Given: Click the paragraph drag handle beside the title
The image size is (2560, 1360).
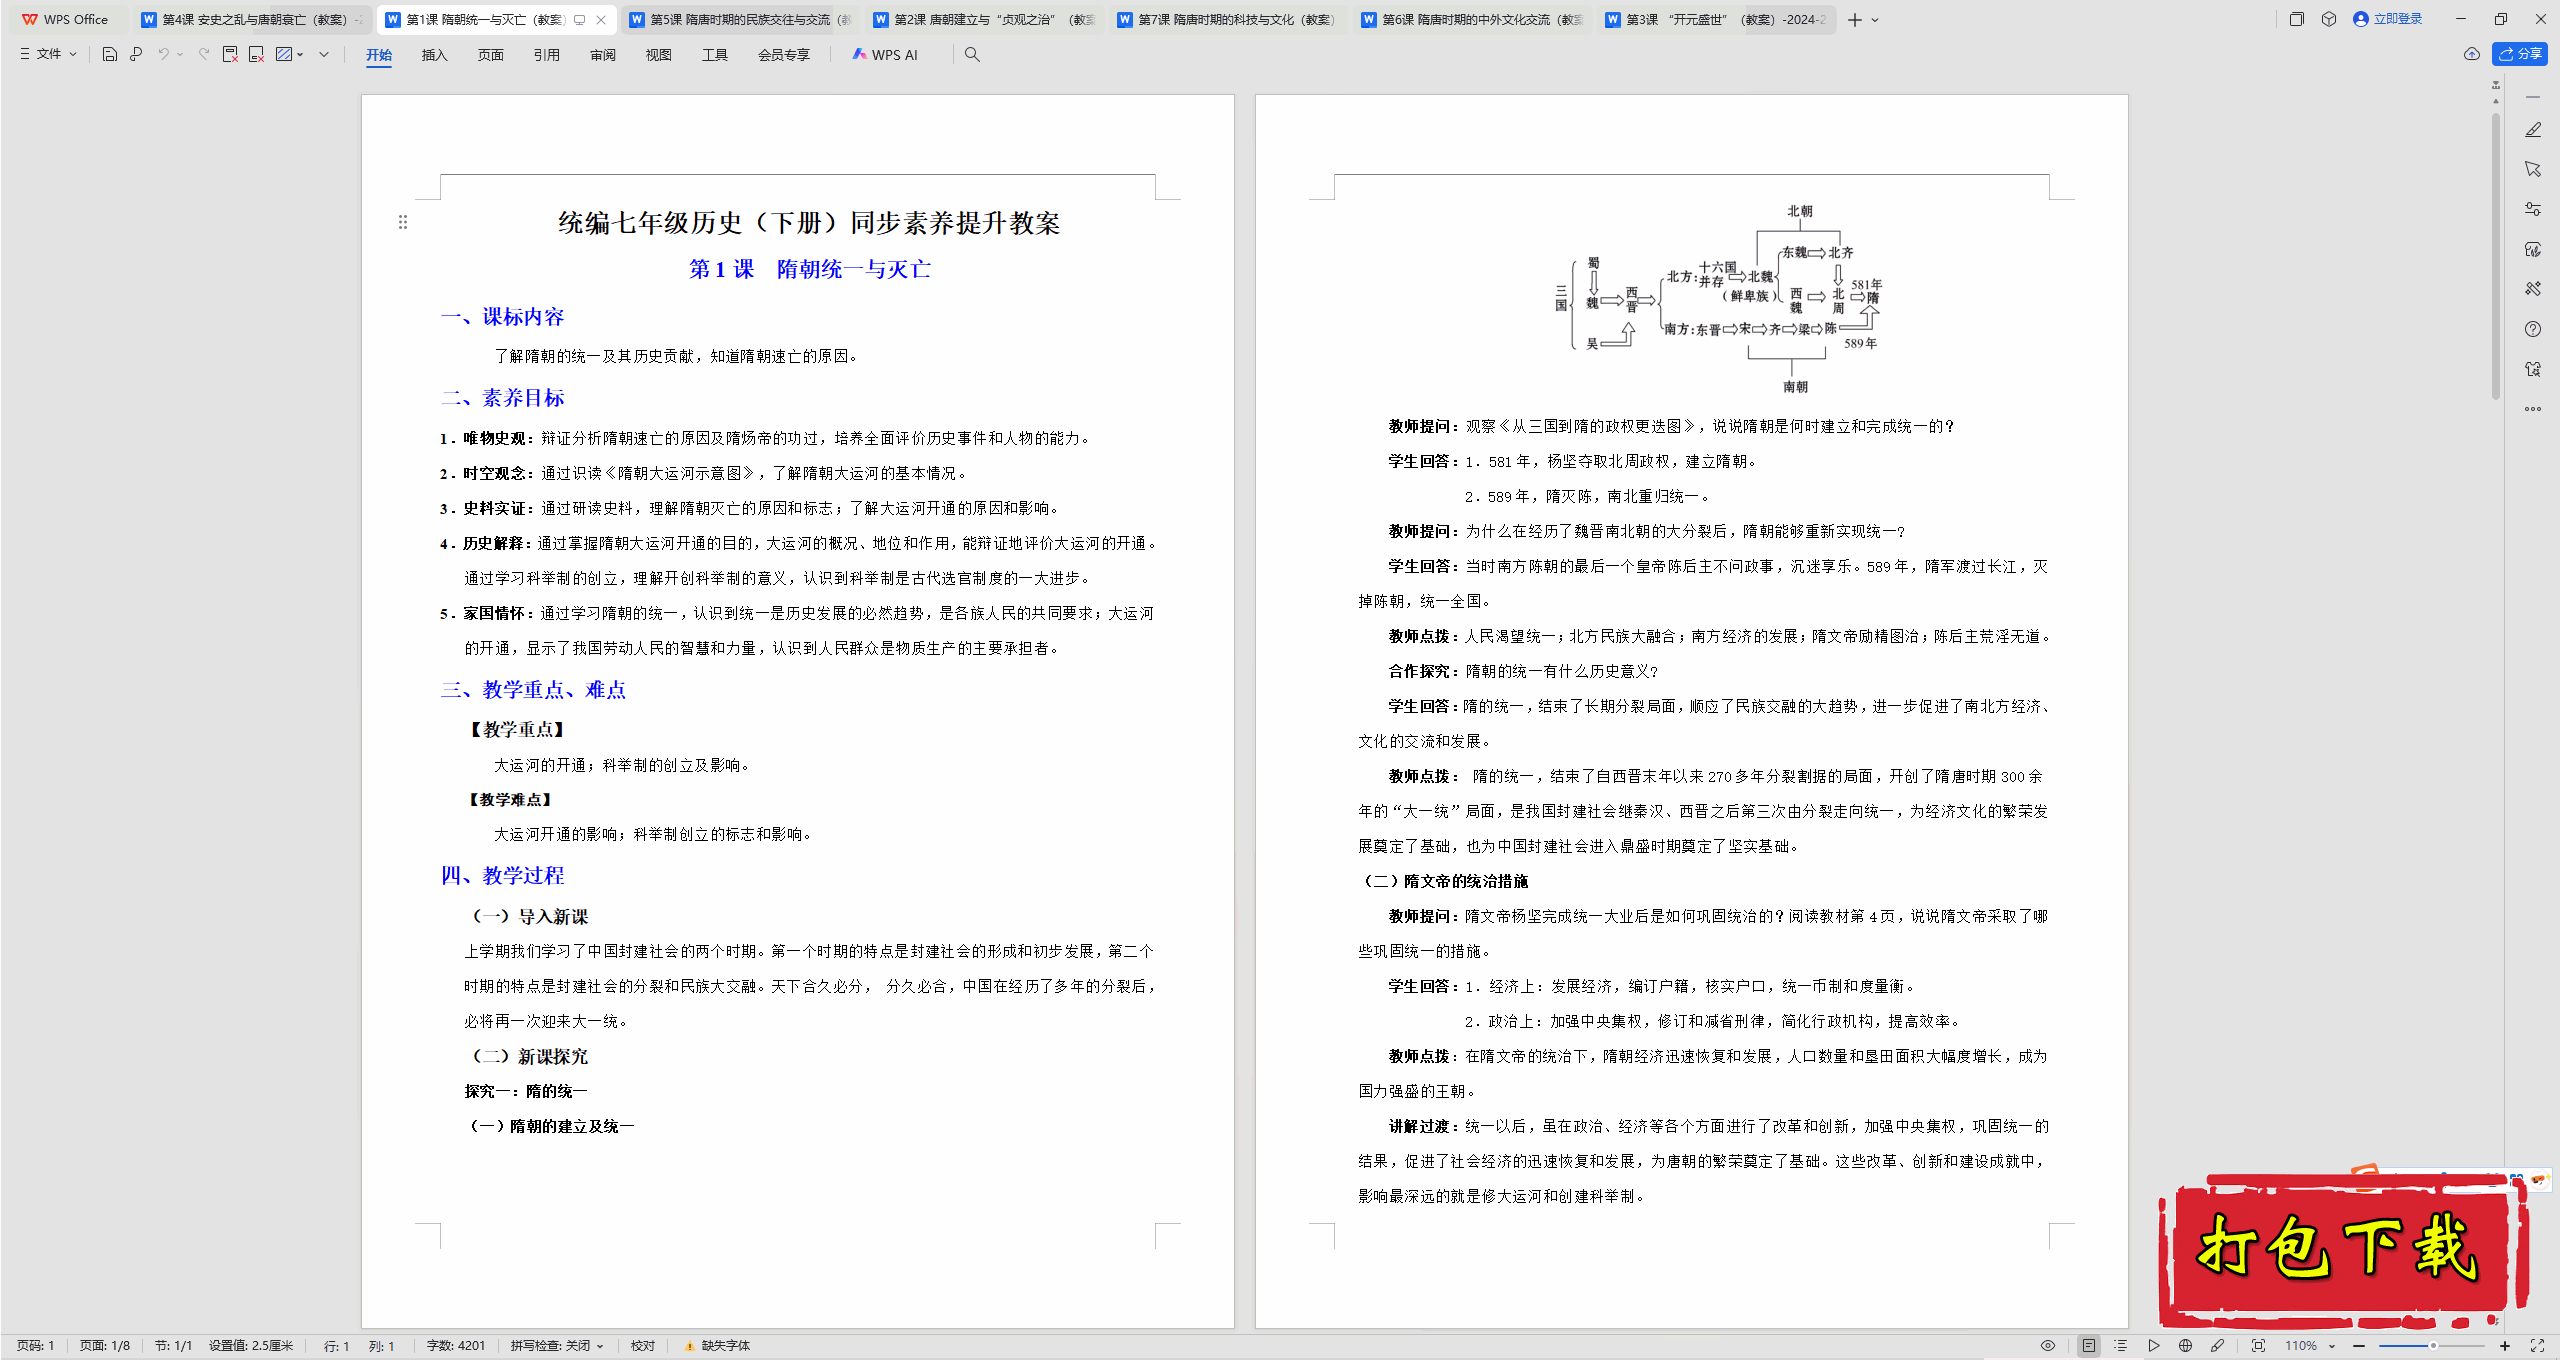Looking at the screenshot, I should pyautogui.click(x=403, y=222).
